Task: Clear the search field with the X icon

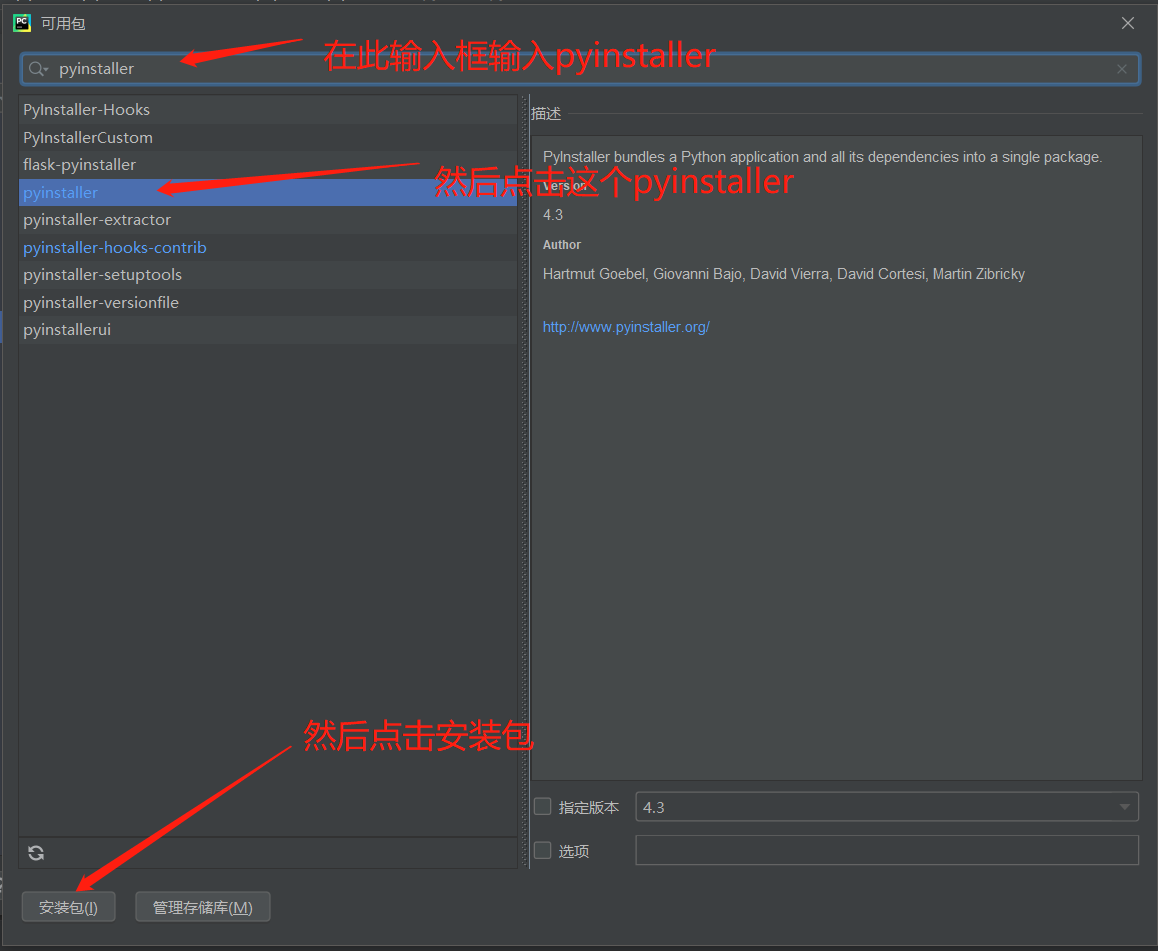Action: (1121, 69)
